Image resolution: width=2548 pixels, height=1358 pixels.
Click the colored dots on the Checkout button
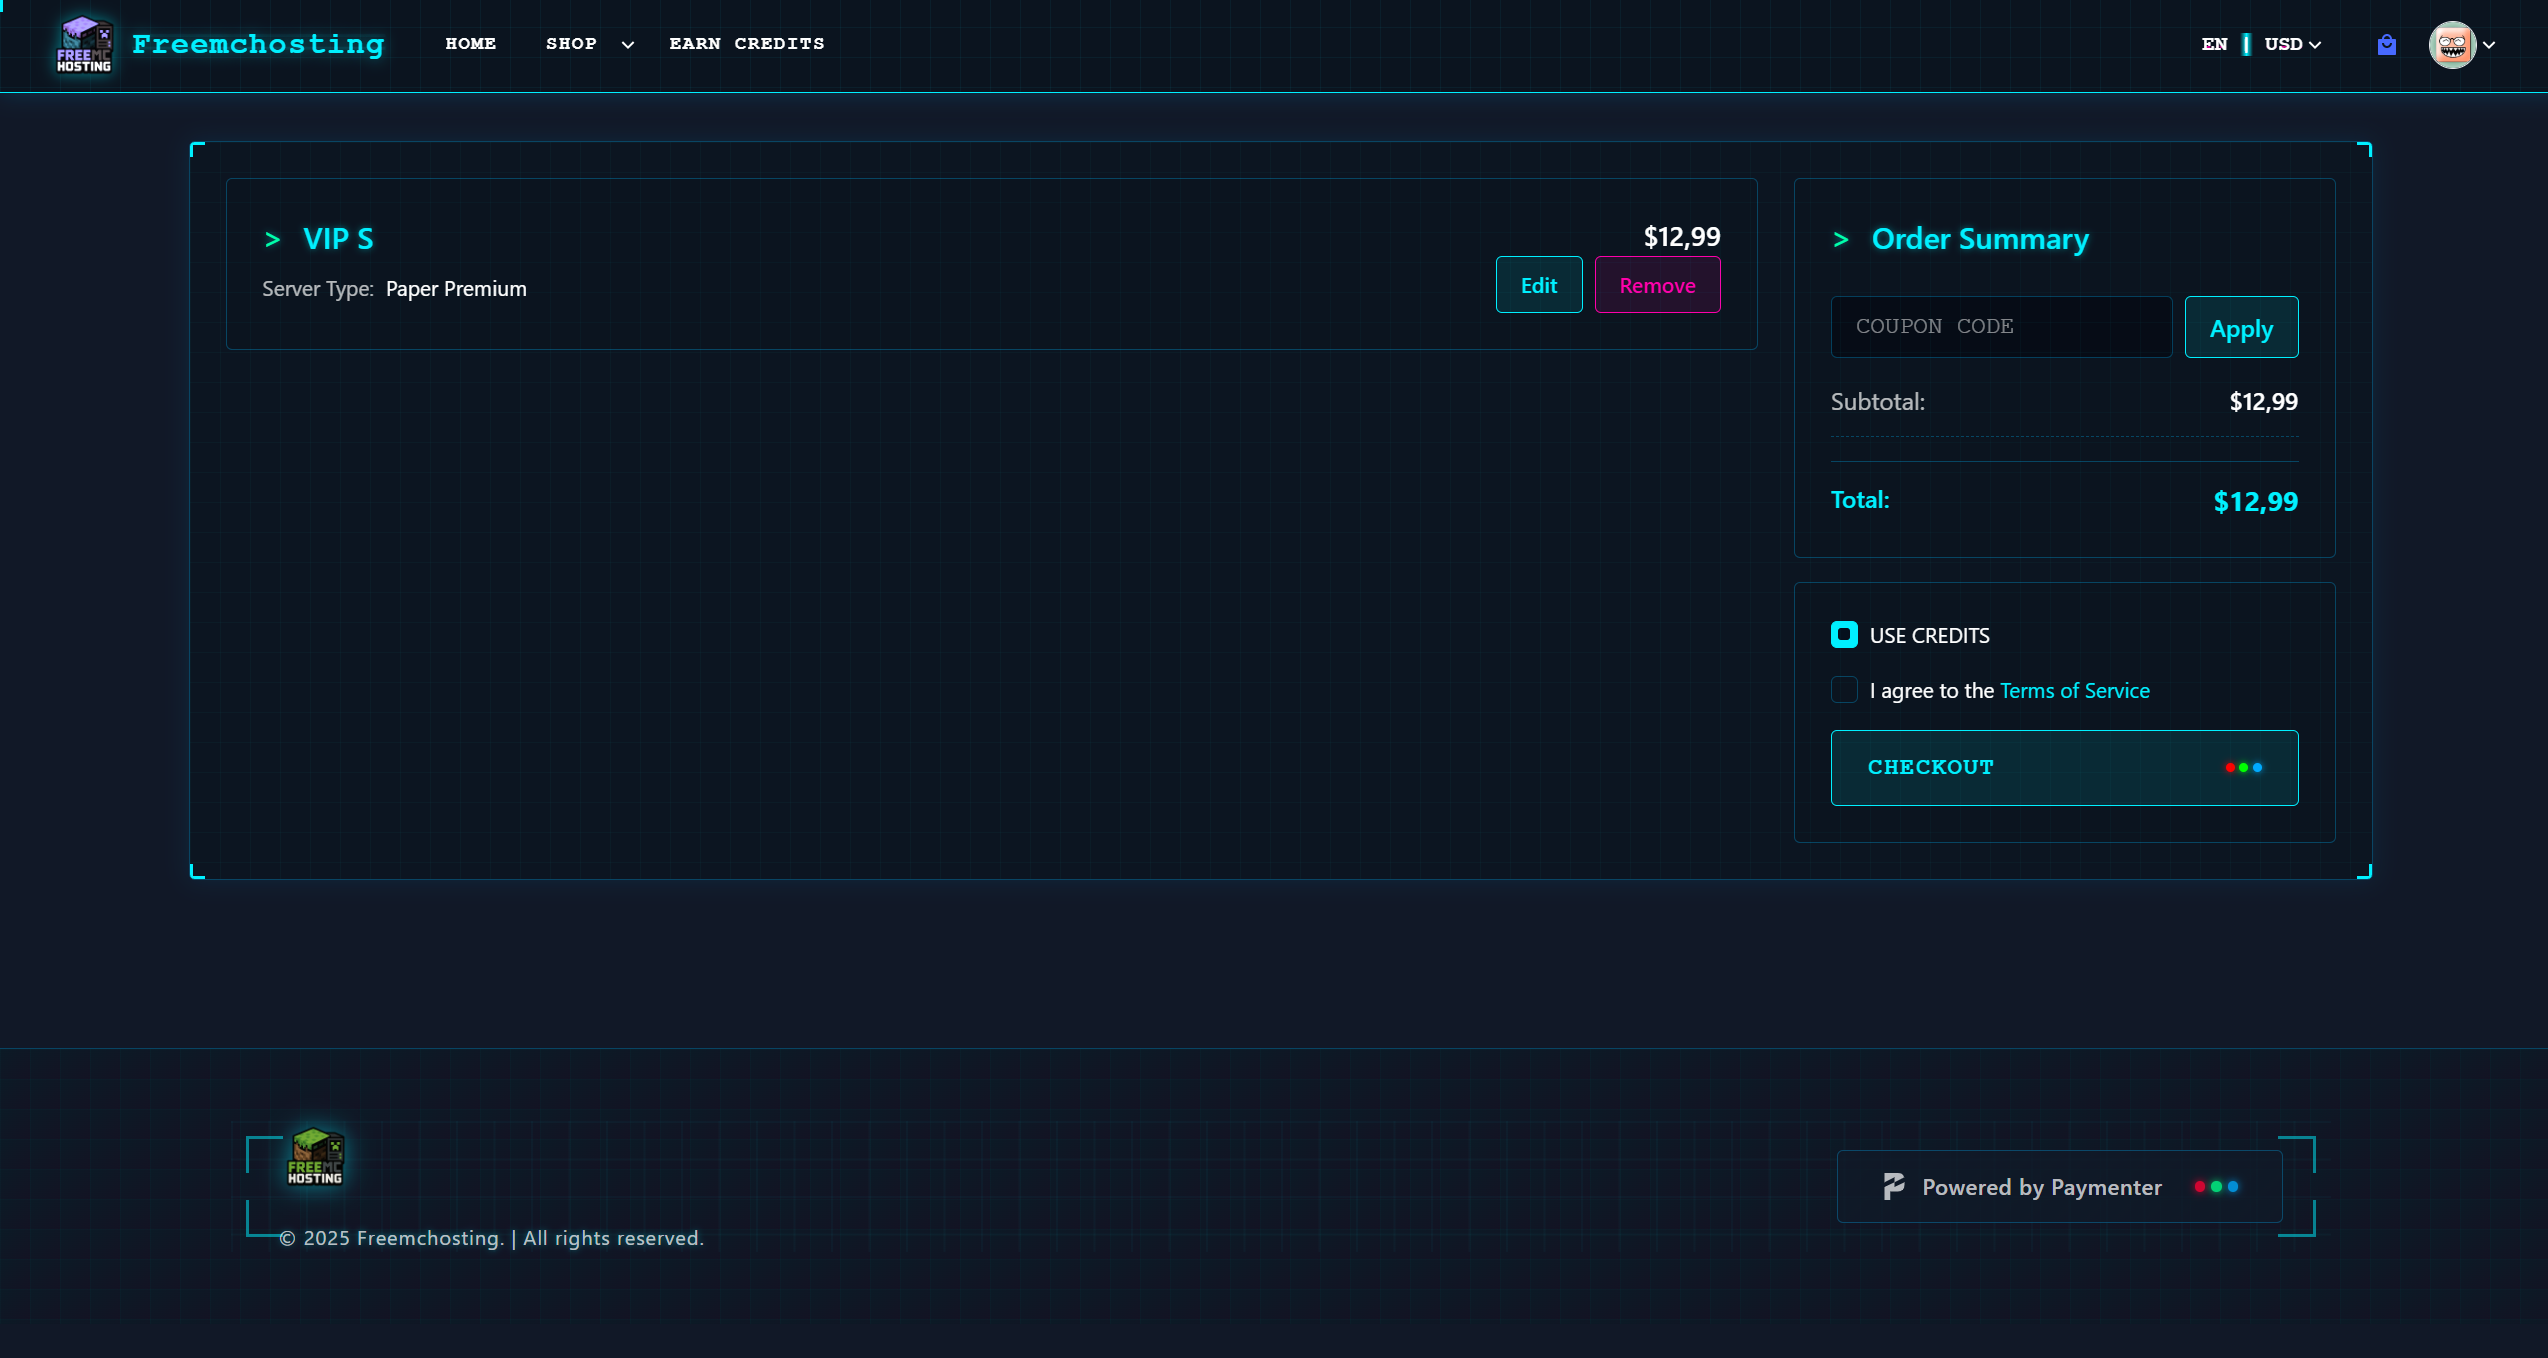pos(2243,768)
